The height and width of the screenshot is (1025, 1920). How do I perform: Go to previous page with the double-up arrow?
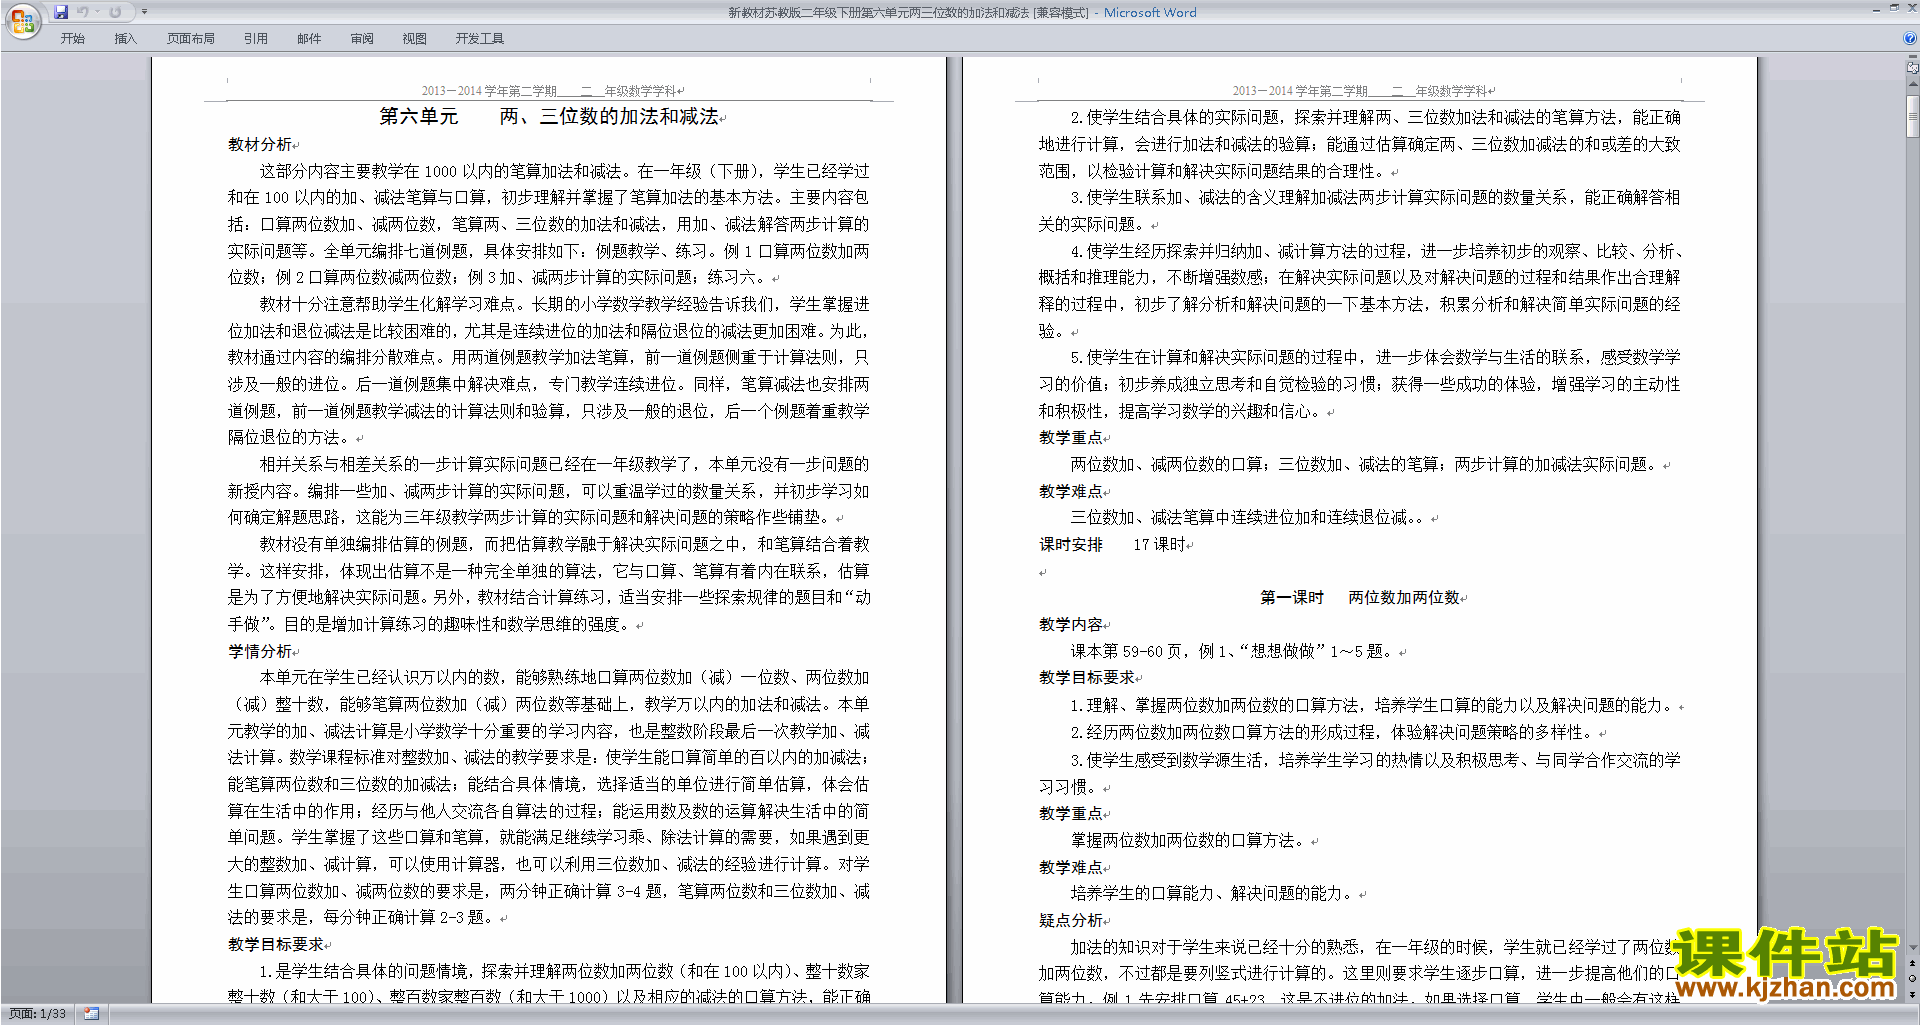tap(1912, 964)
